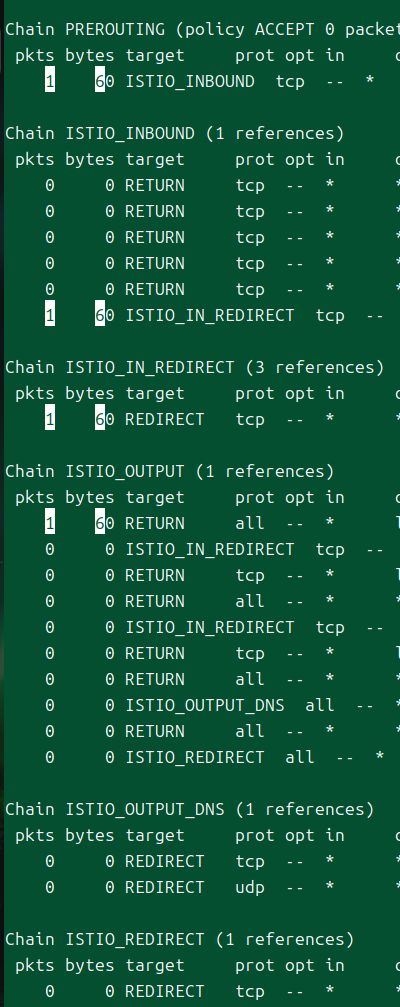Image resolution: width=400 pixels, height=1007 pixels.
Task: Select ISTIO_IN_REDIRECT target in ISTIO_INBOUND chain
Action: 209,315
